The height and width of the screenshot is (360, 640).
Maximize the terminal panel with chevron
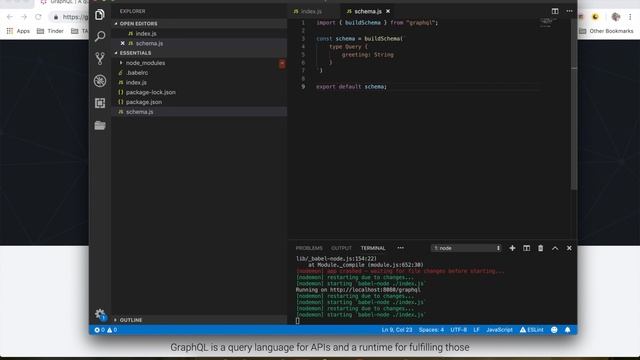555,248
